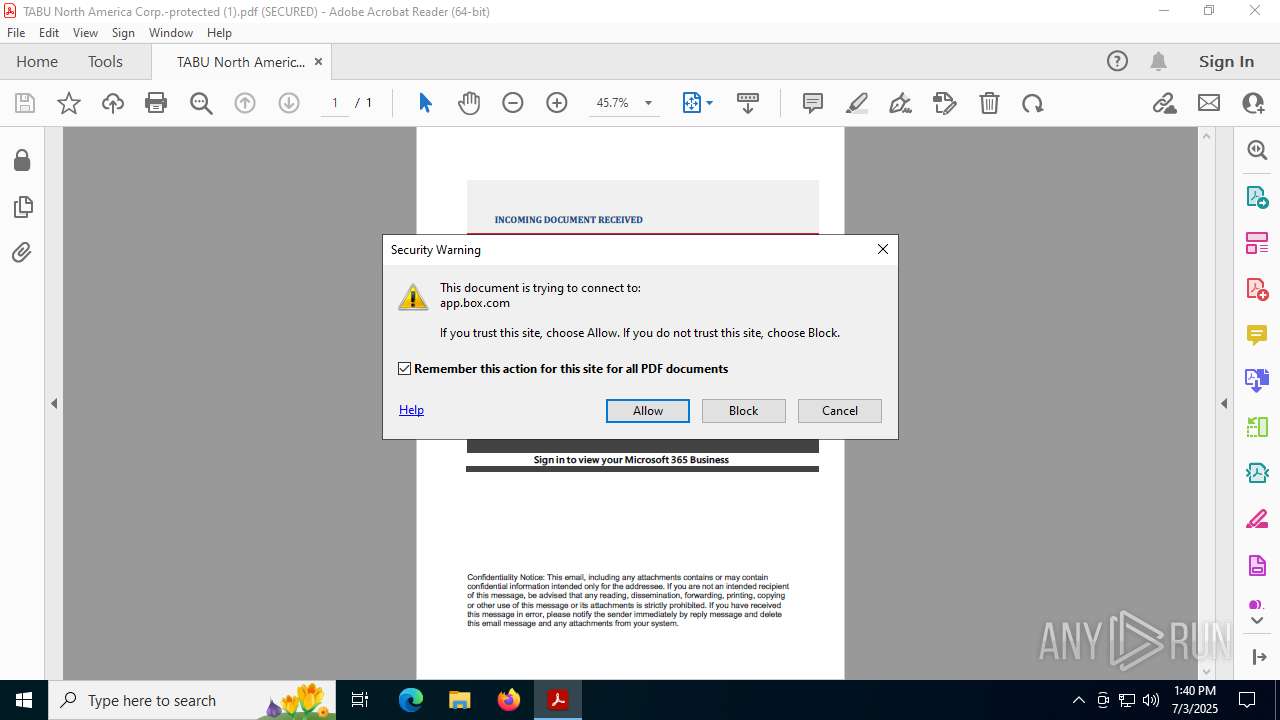Viewport: 1280px width, 720px height.
Task: Send file by email envelope icon
Action: click(x=1209, y=103)
